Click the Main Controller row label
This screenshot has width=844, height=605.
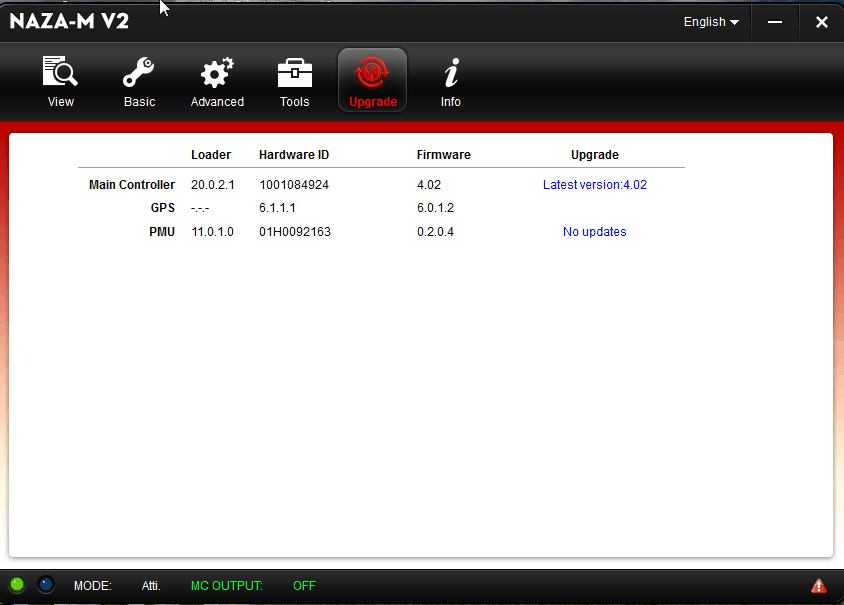coord(132,185)
